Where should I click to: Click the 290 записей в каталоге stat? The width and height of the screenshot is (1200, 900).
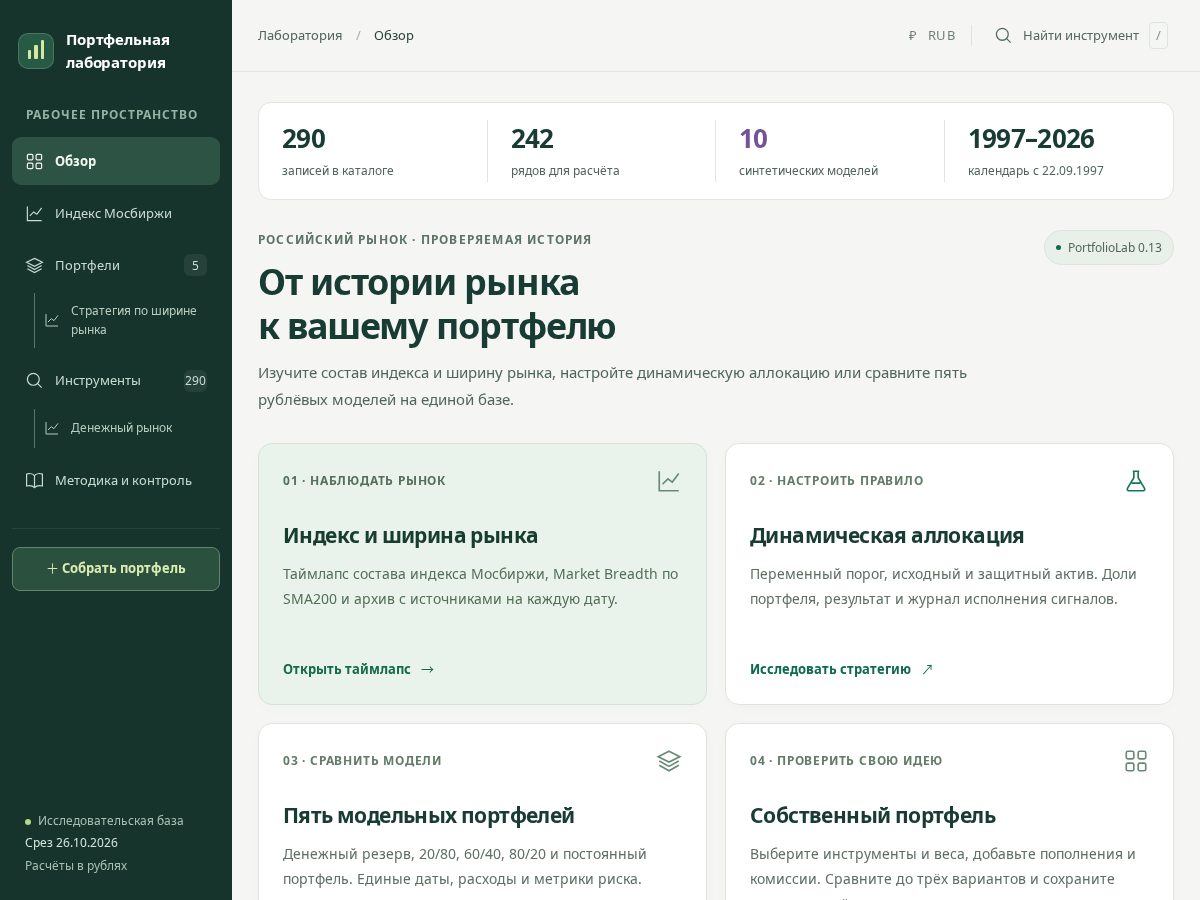tap(372, 151)
